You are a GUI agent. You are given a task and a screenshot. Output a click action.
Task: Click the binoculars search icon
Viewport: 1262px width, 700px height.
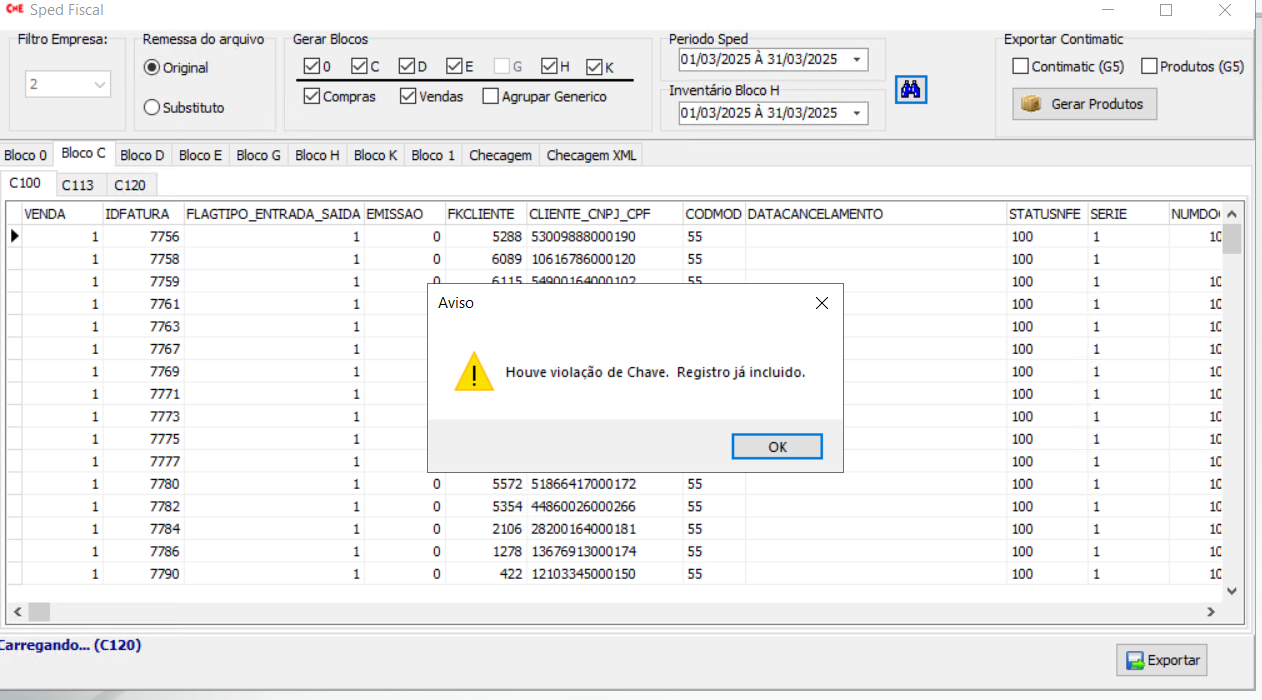coord(911,89)
